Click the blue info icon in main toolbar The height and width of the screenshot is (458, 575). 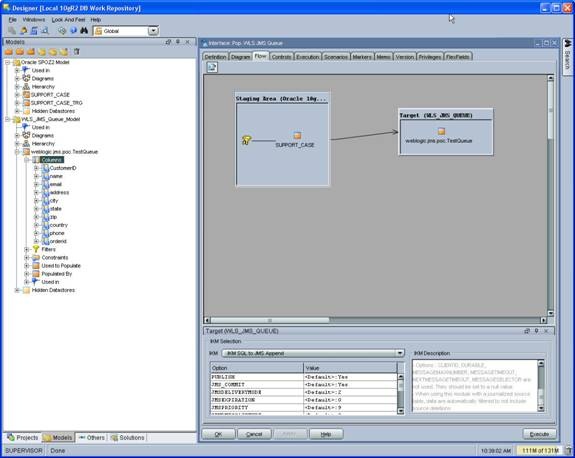pos(73,31)
